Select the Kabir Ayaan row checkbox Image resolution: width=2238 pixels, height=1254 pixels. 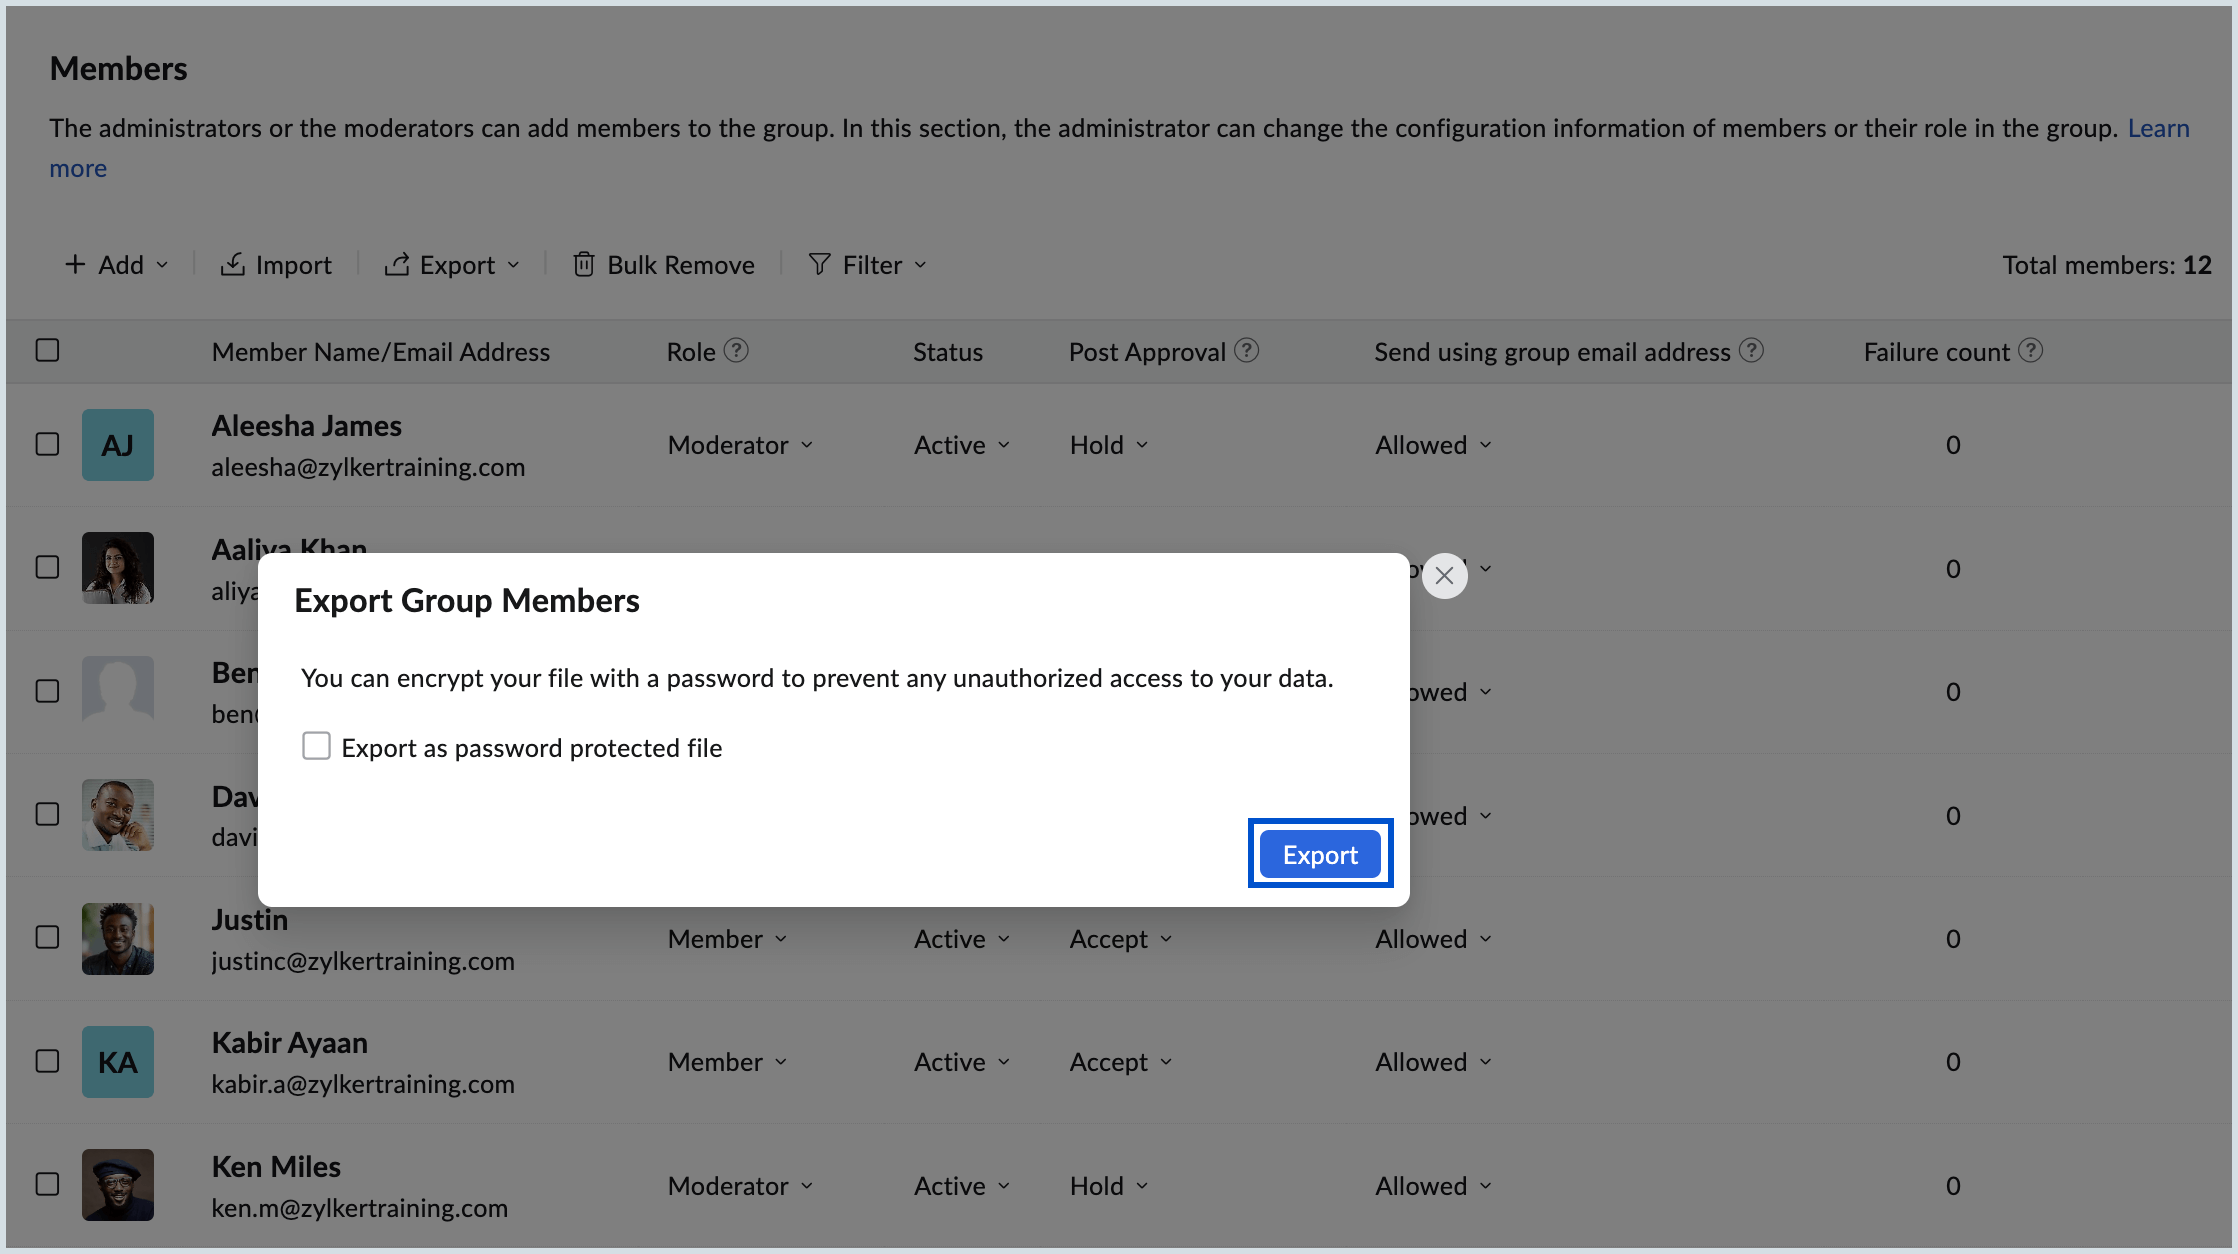(x=47, y=1062)
